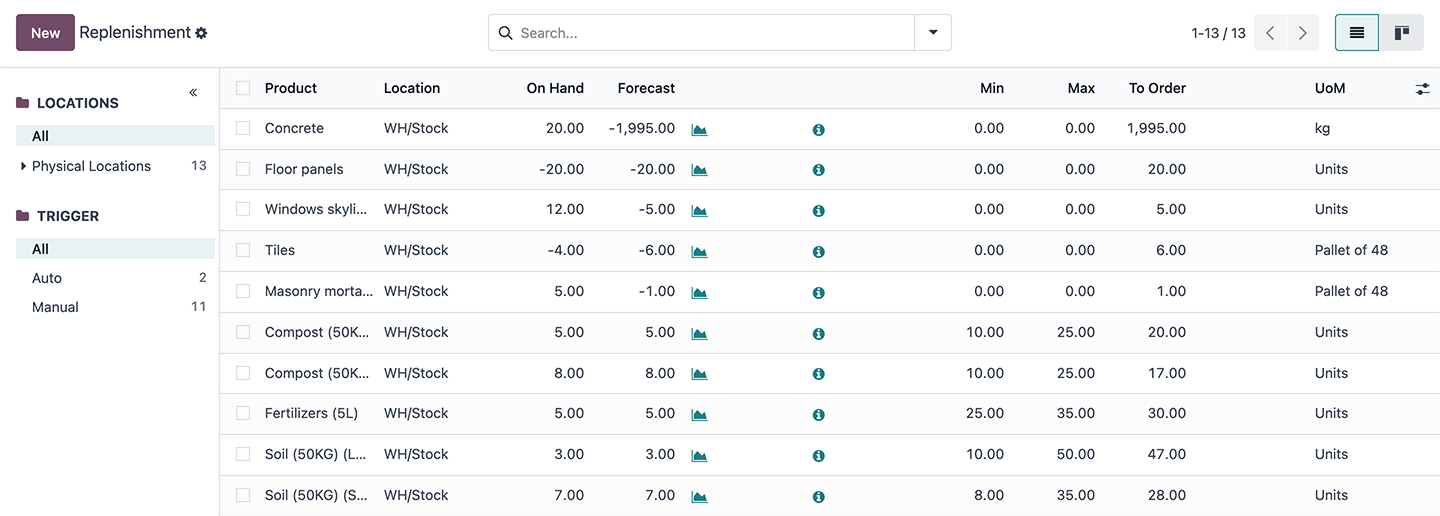The image size is (1440, 516).
Task: Click the New button
Action: (x=45, y=33)
